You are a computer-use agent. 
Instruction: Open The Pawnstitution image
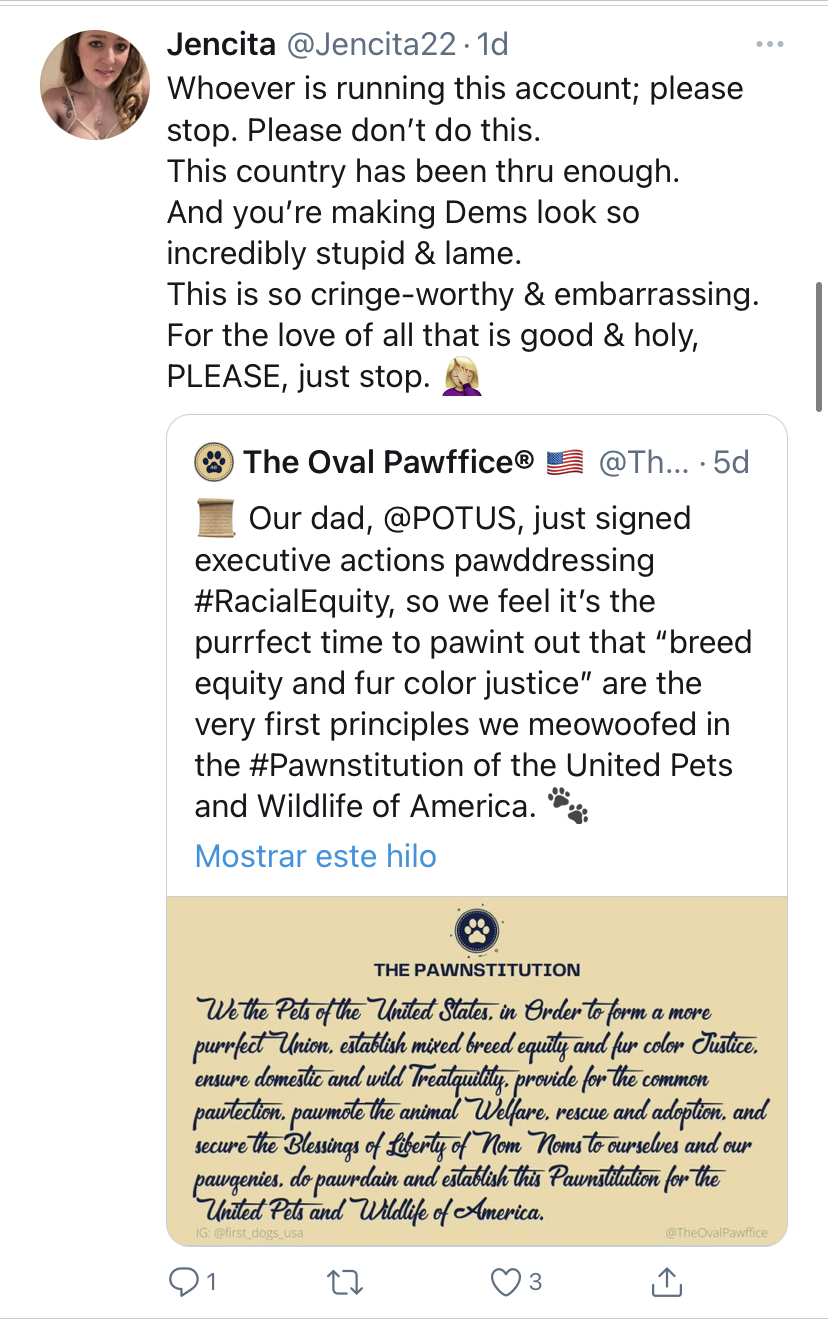[x=477, y=1071]
